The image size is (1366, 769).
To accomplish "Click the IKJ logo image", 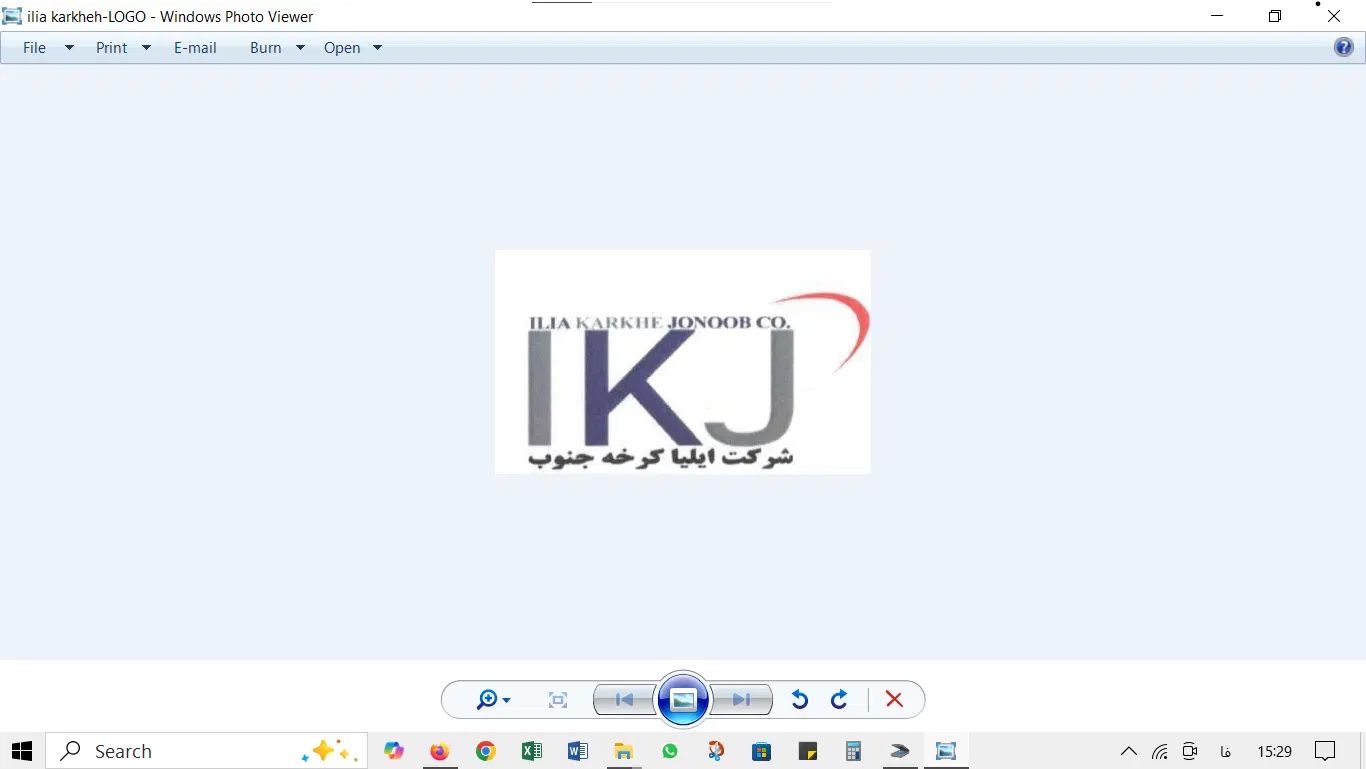I will [683, 362].
